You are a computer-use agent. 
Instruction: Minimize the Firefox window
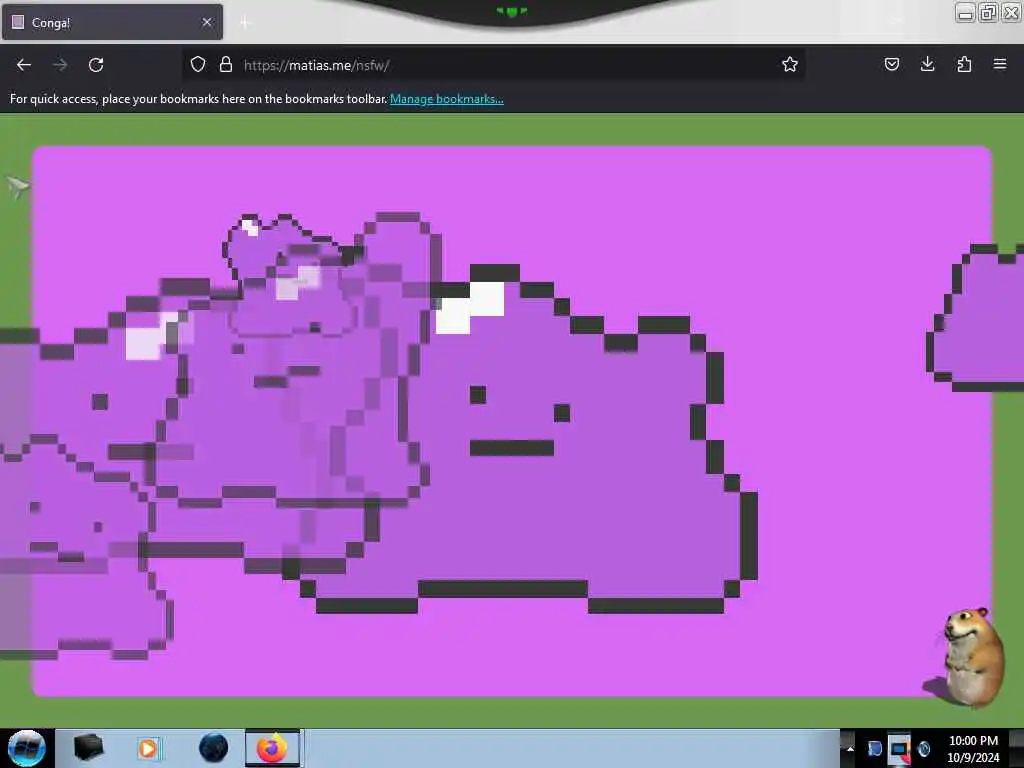(965, 13)
